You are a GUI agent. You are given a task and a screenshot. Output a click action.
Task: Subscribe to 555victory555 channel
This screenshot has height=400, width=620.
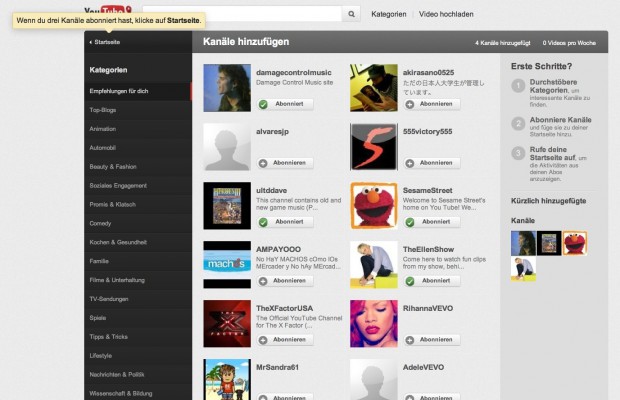point(432,163)
